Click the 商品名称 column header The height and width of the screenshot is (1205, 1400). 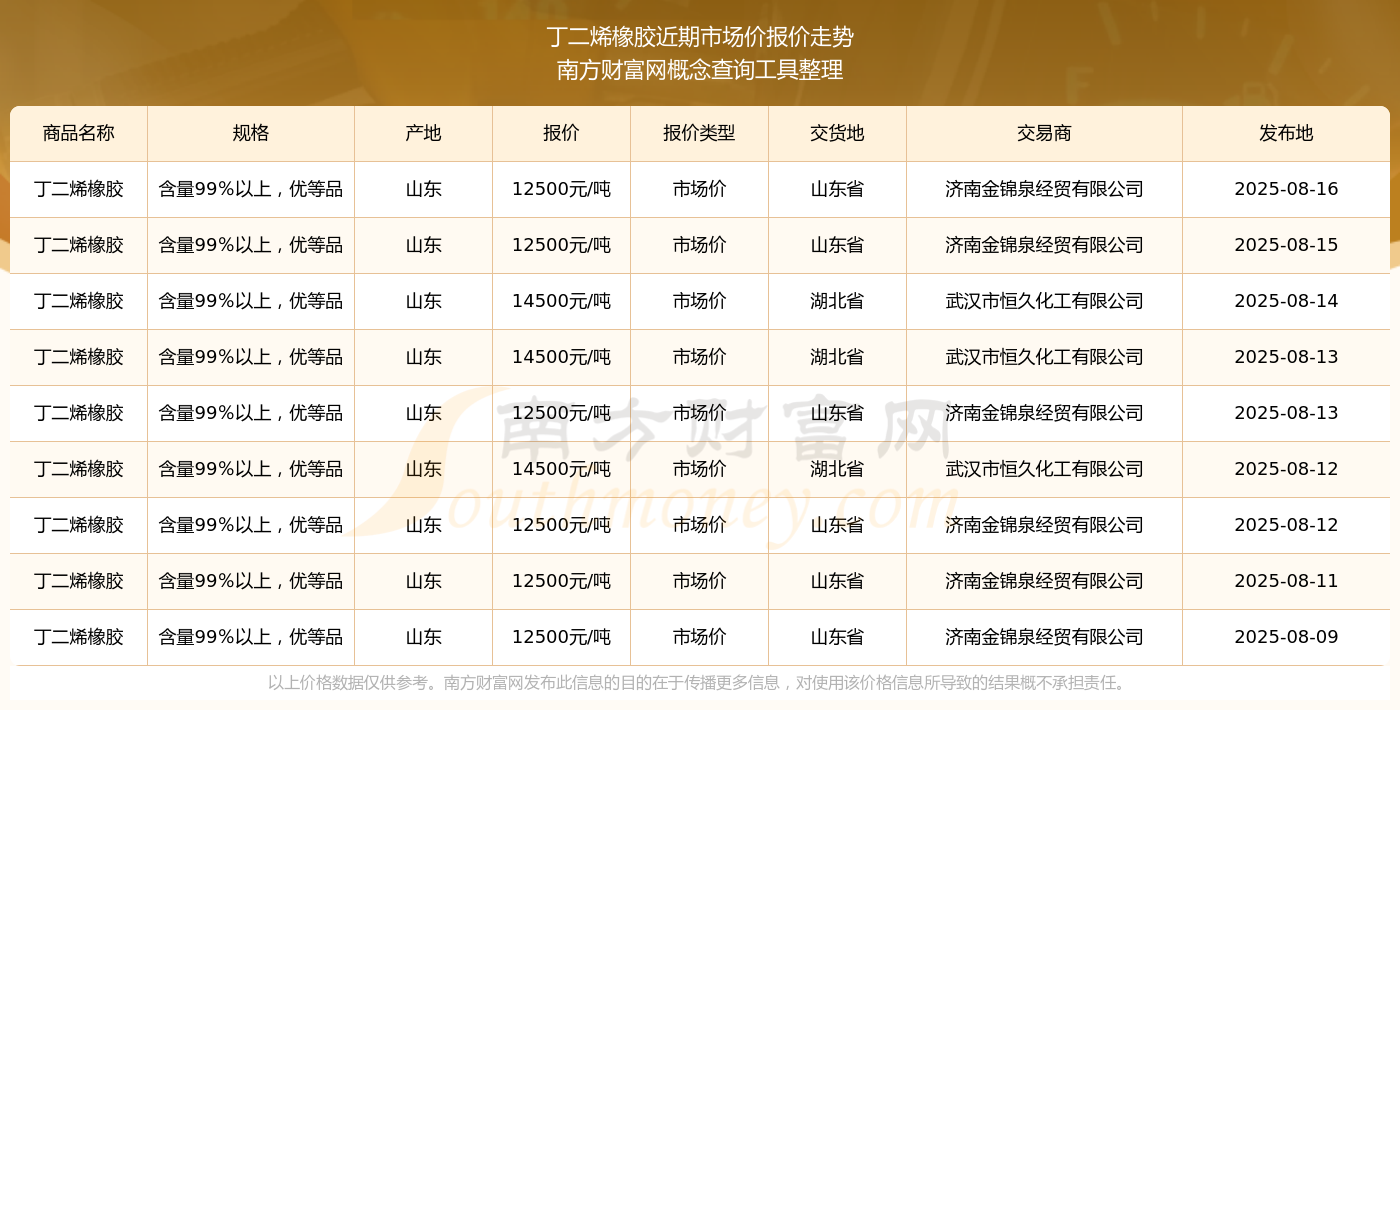pyautogui.click(x=79, y=134)
